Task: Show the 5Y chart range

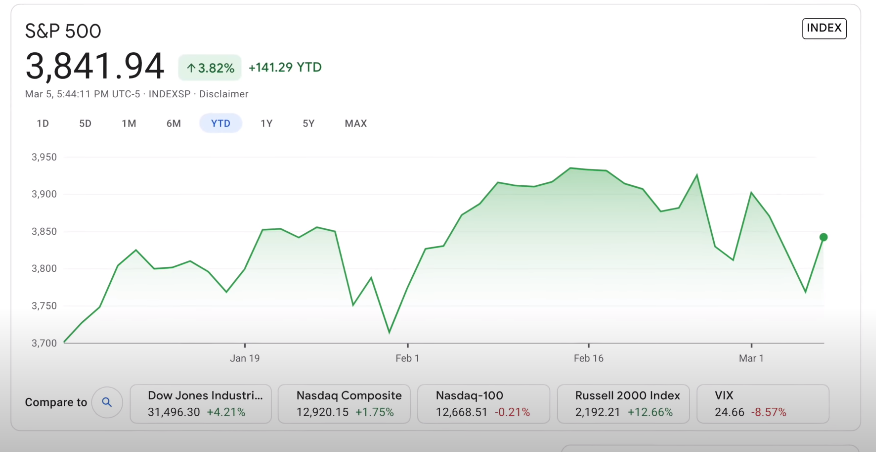Action: [x=309, y=124]
